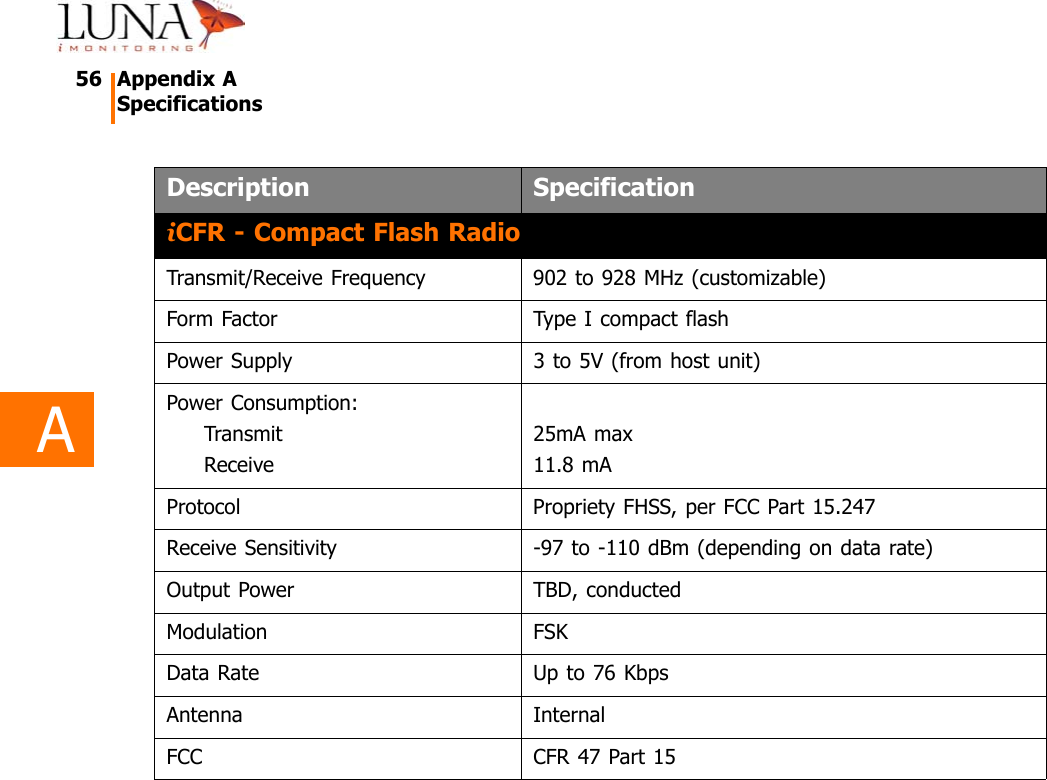
Task: Click the 11.8 mA receive value
Action: pos(572,465)
